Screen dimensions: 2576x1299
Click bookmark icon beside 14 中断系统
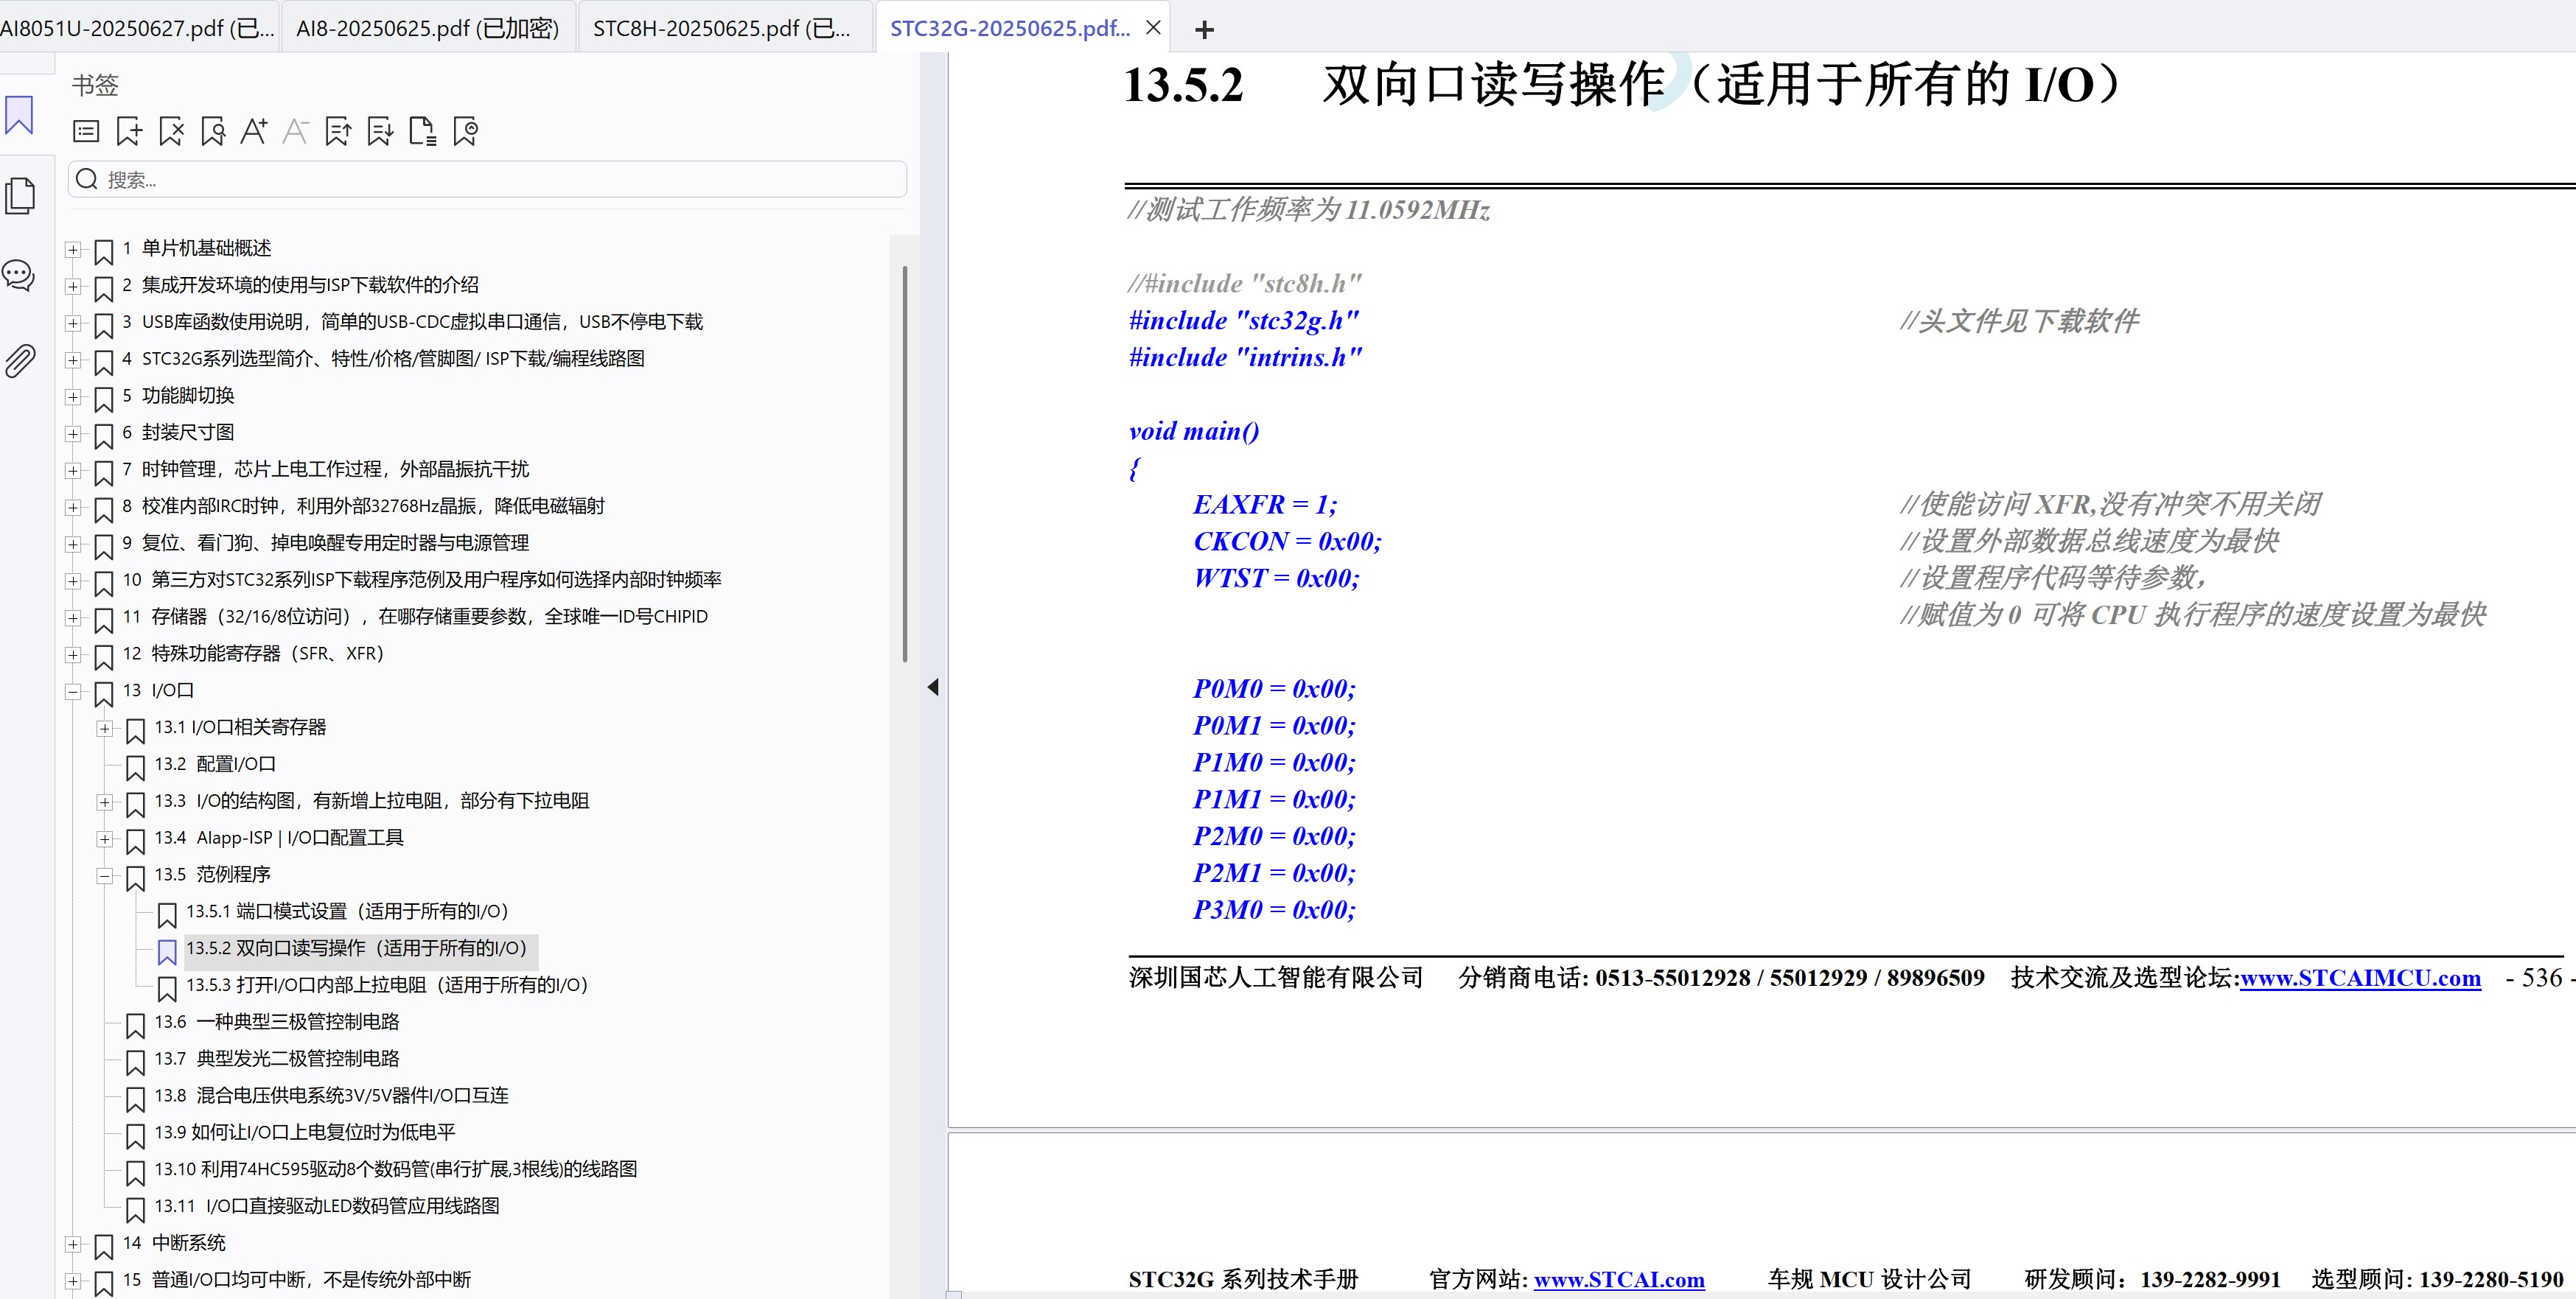pyautogui.click(x=103, y=1246)
